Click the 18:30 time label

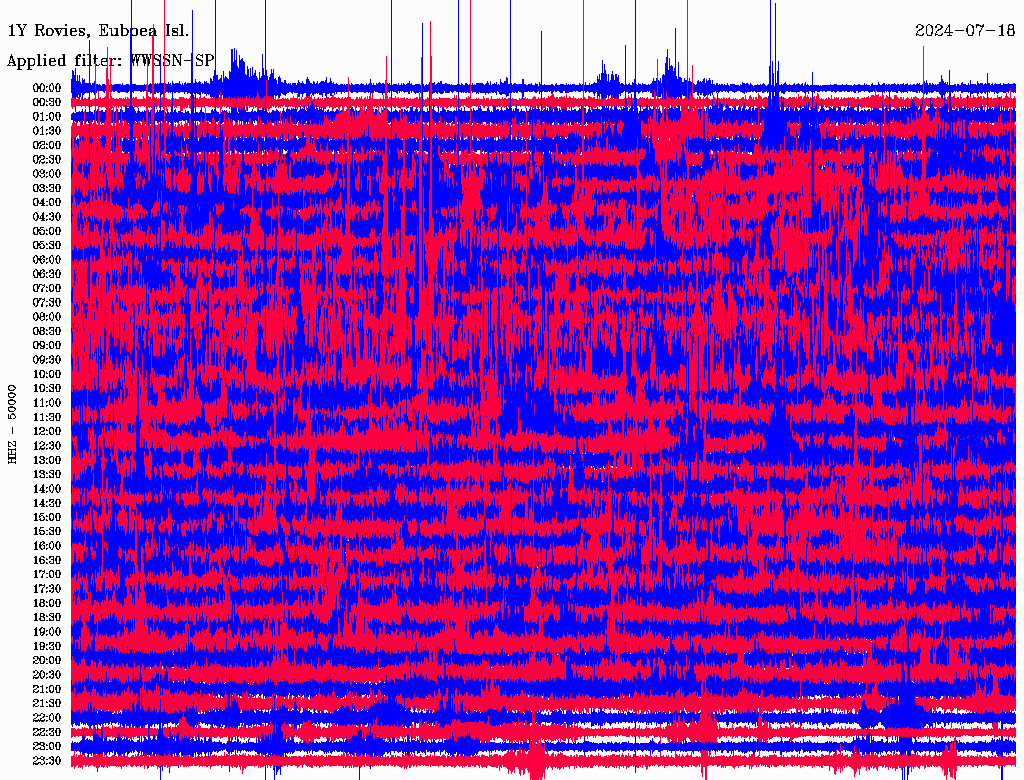[x=47, y=617]
